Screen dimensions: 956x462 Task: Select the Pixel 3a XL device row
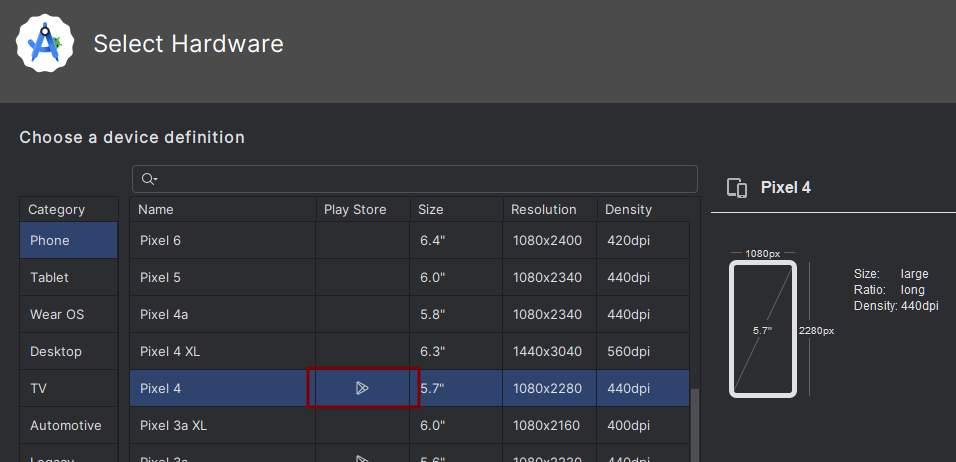(410, 425)
